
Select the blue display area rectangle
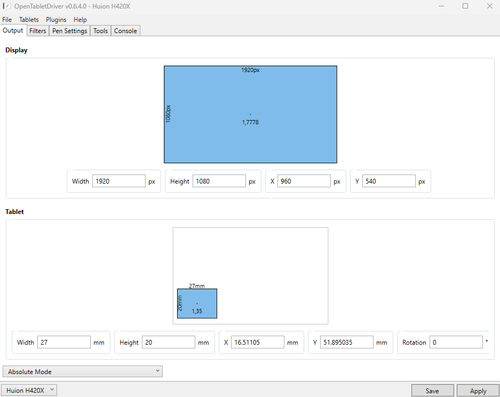tap(250, 114)
